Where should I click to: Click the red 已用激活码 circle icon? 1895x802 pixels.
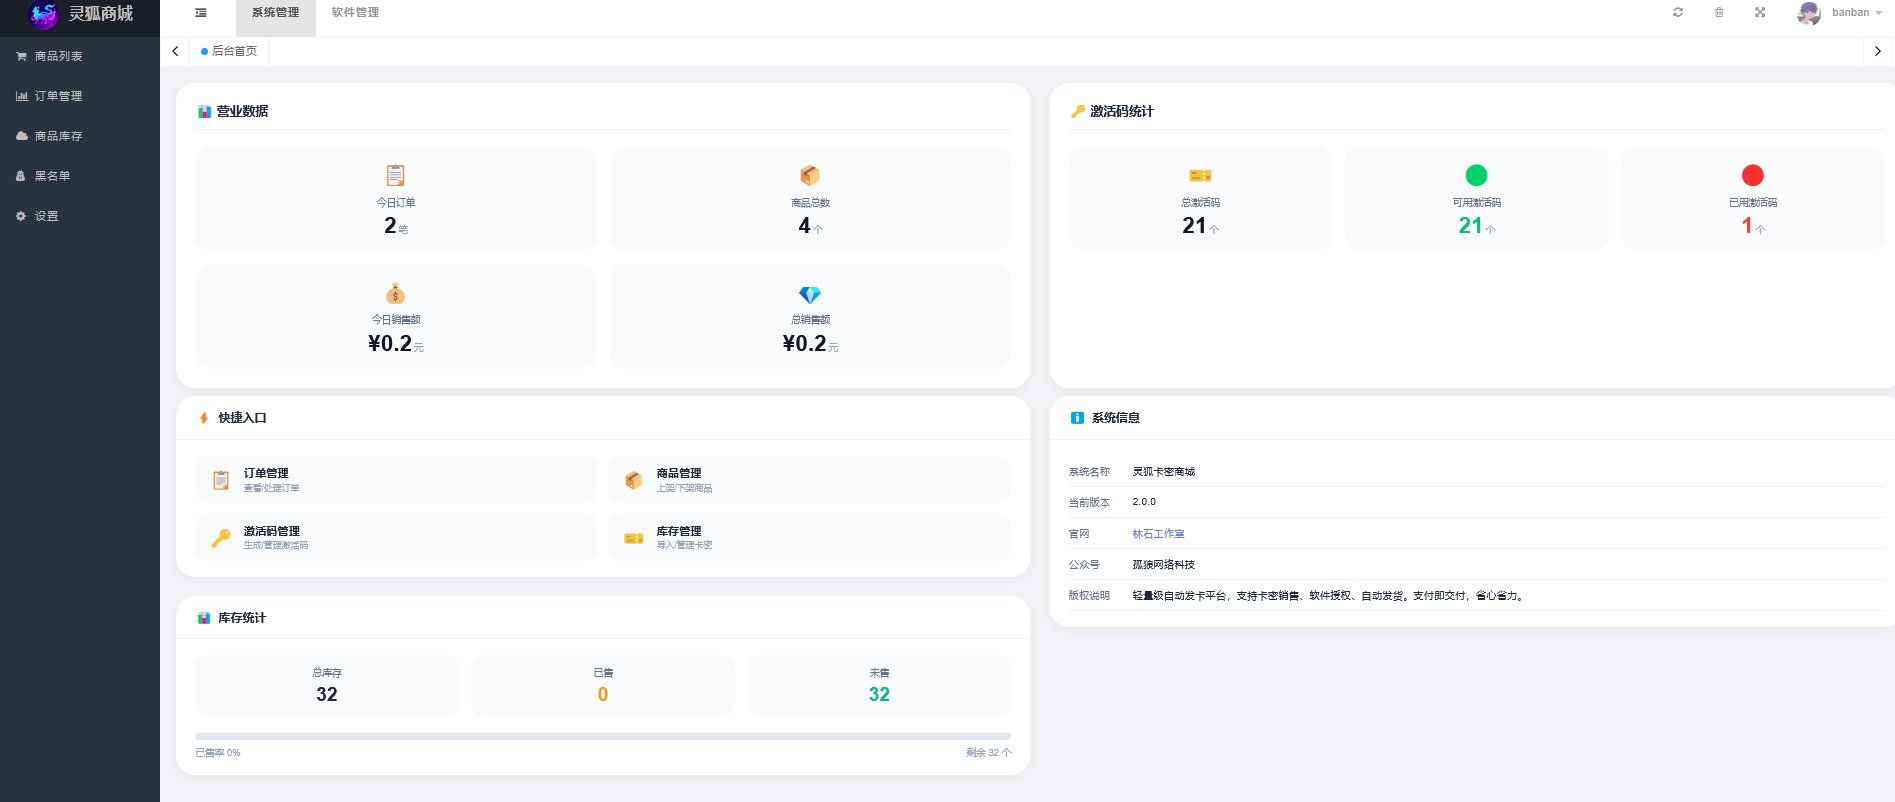(x=1753, y=175)
